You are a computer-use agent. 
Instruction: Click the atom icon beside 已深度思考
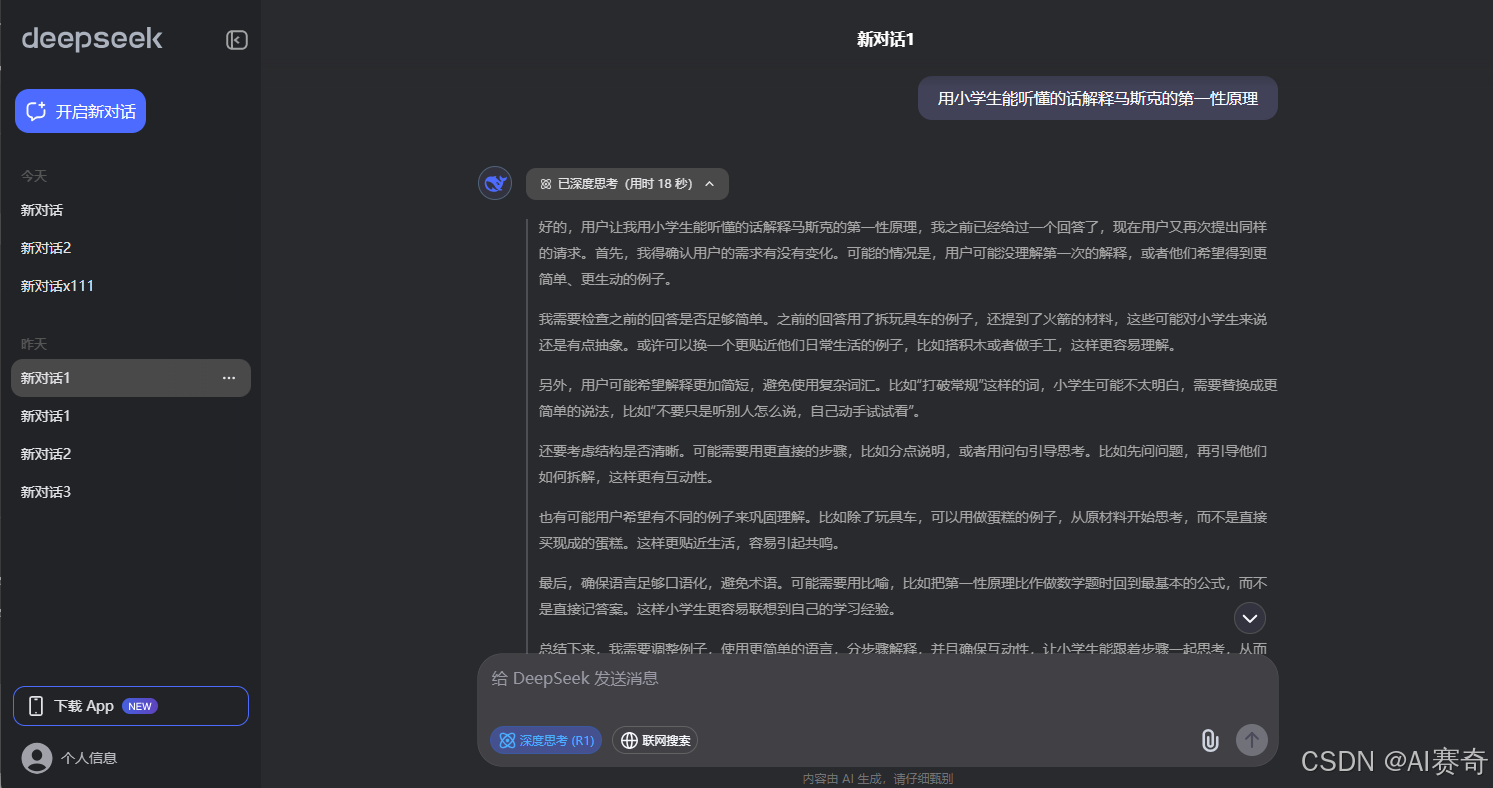(546, 184)
